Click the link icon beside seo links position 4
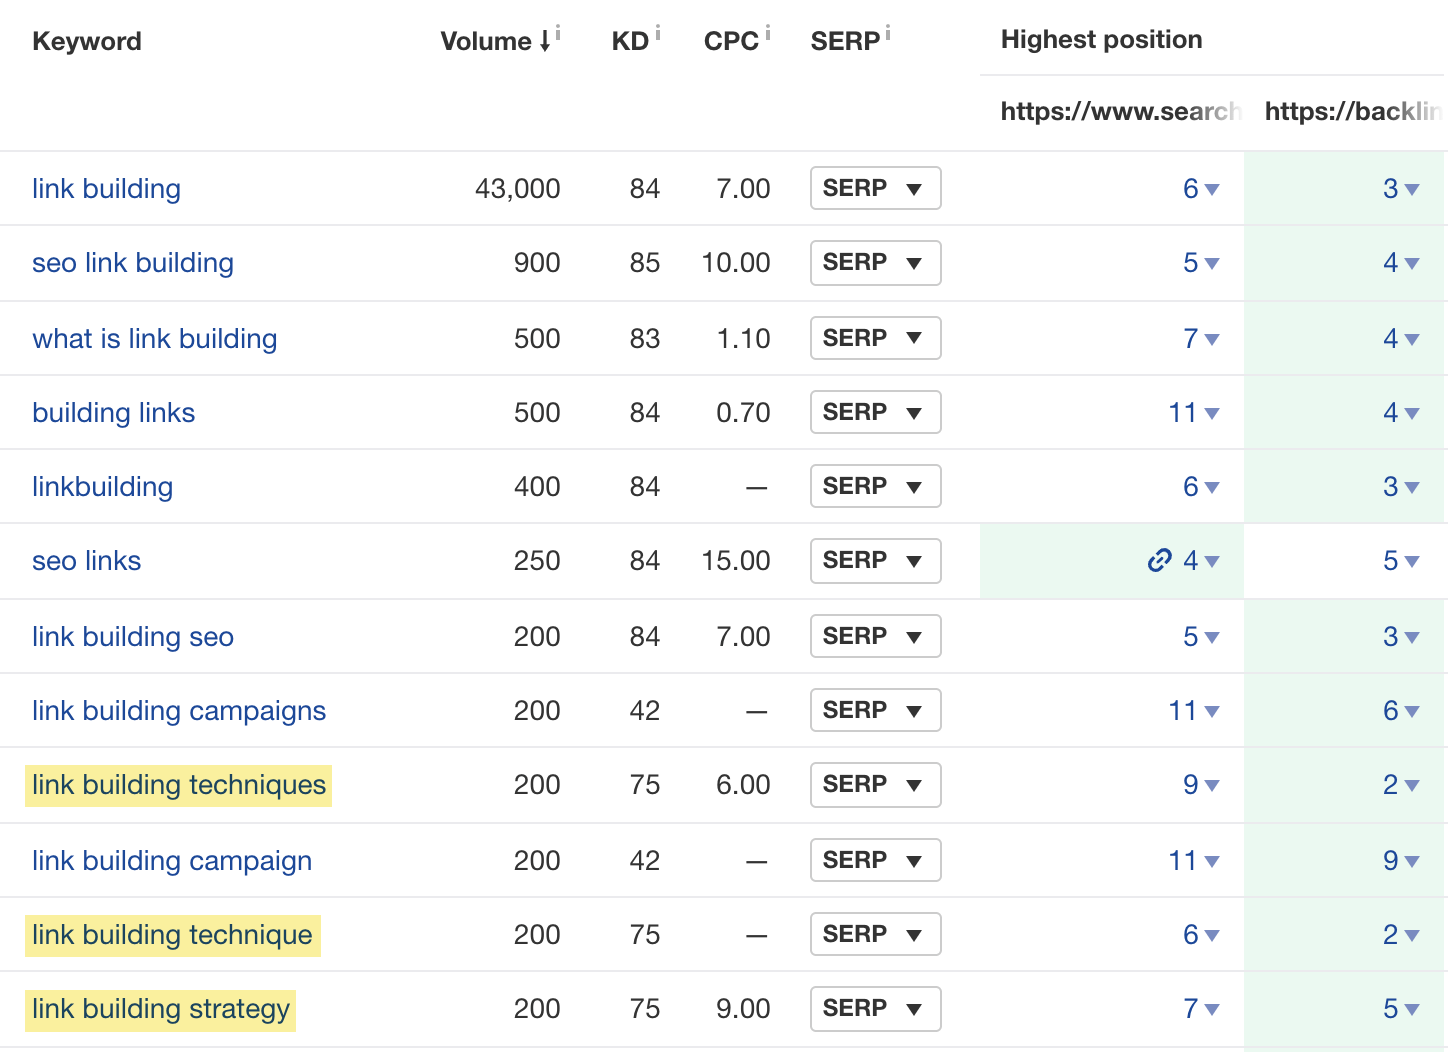 pos(1159,561)
